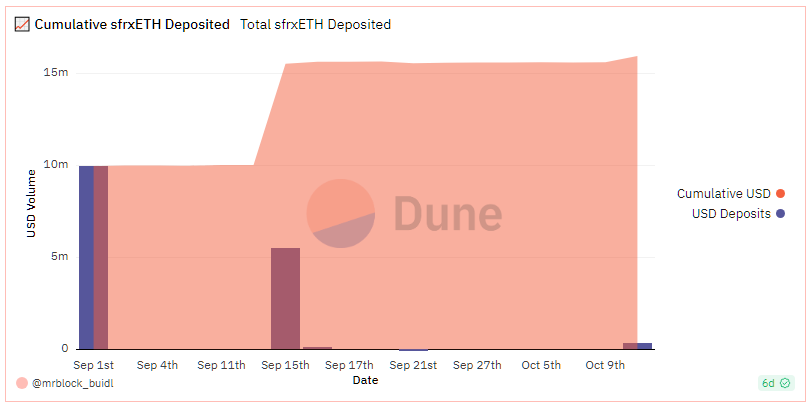Click the Oct 5th x-axis label

541,365
